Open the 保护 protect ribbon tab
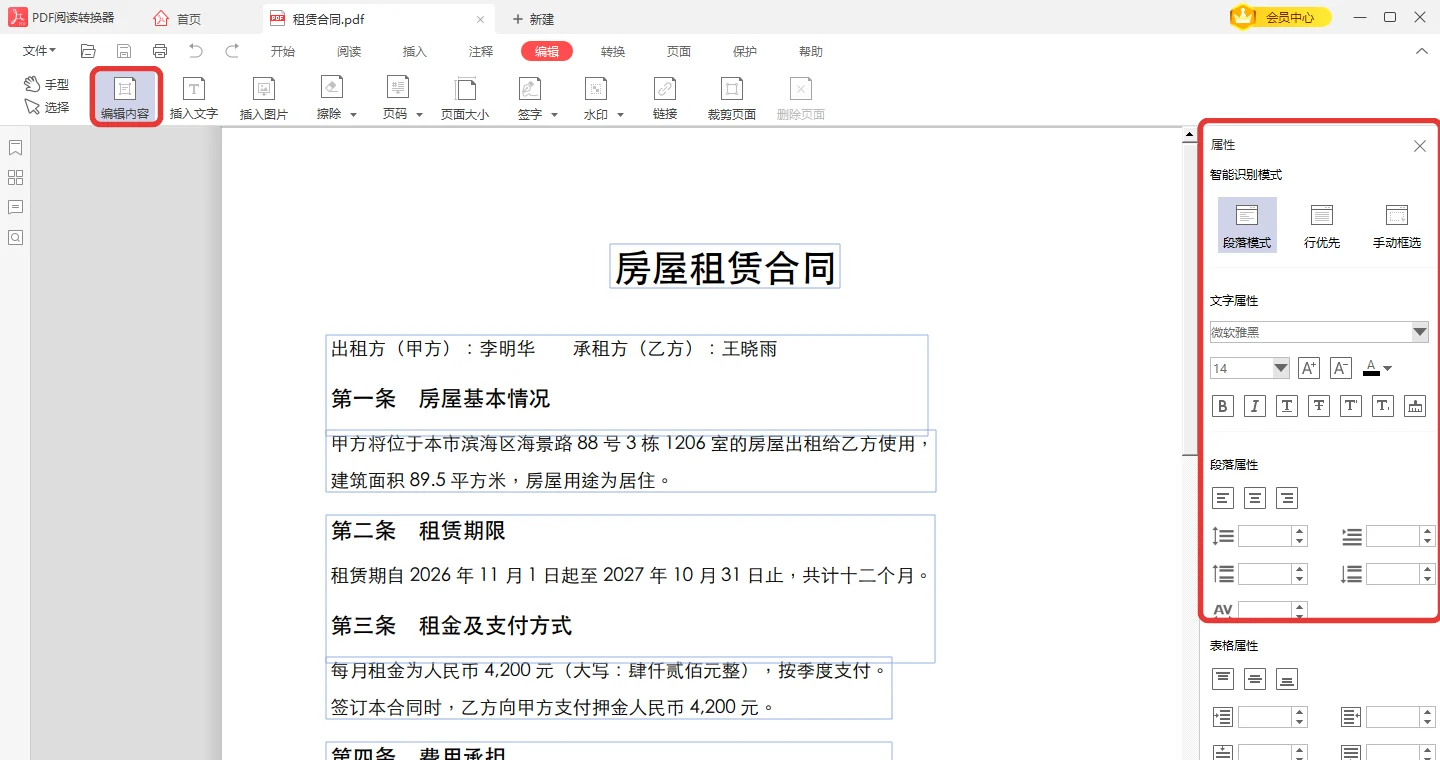 click(745, 52)
